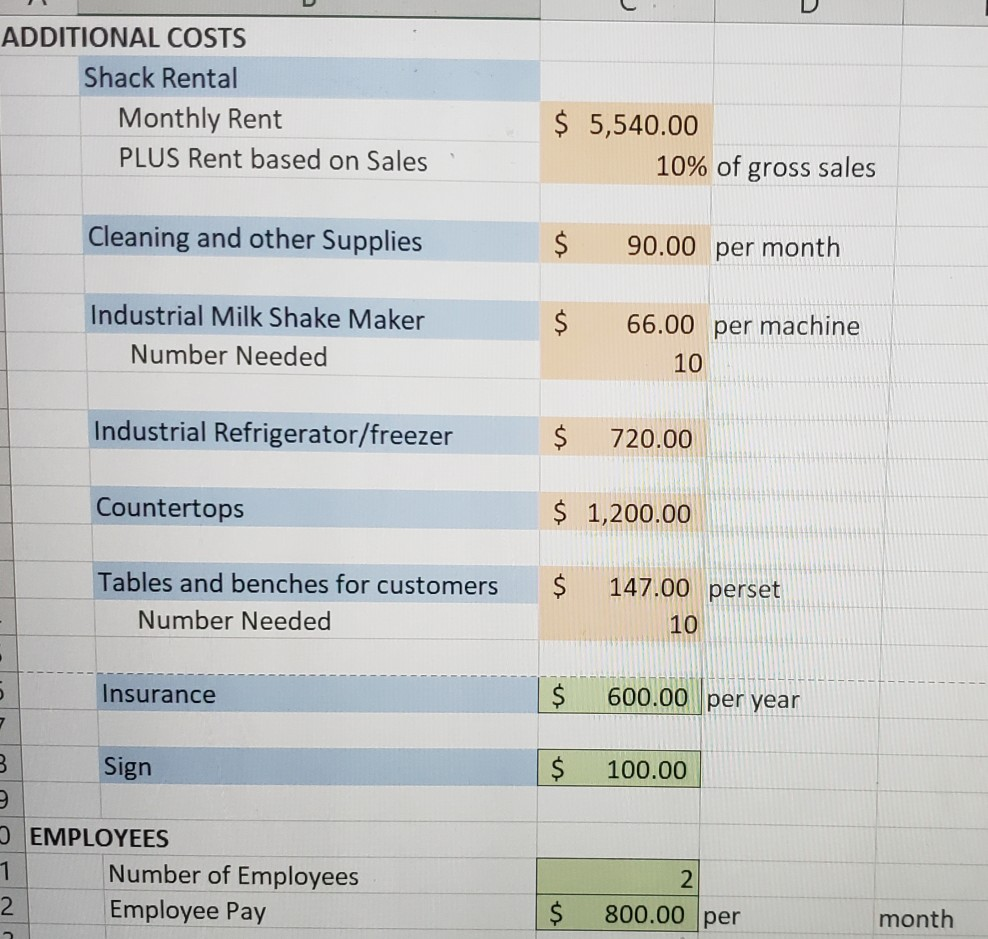The height and width of the screenshot is (939, 988).
Task: Select column header B
Action: (x=310, y=8)
